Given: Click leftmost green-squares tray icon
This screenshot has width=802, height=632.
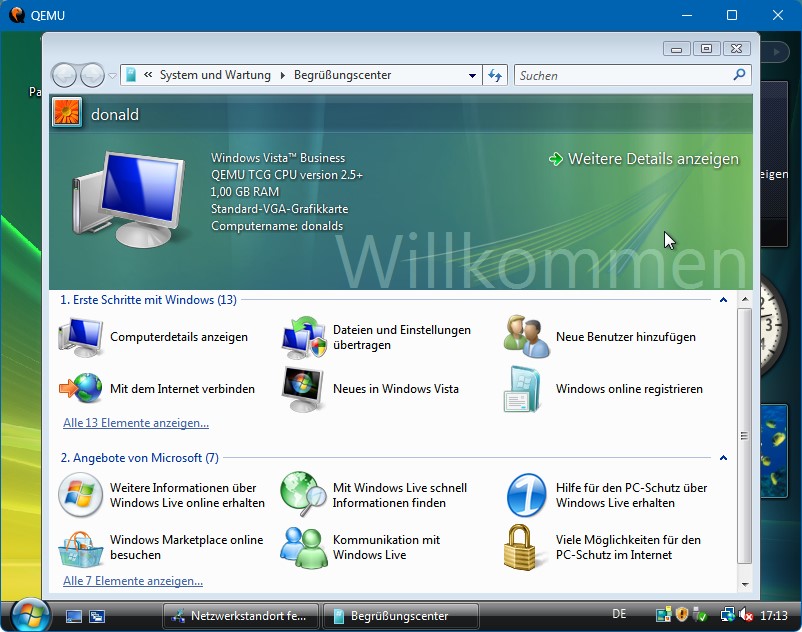Looking at the screenshot, I should [663, 614].
